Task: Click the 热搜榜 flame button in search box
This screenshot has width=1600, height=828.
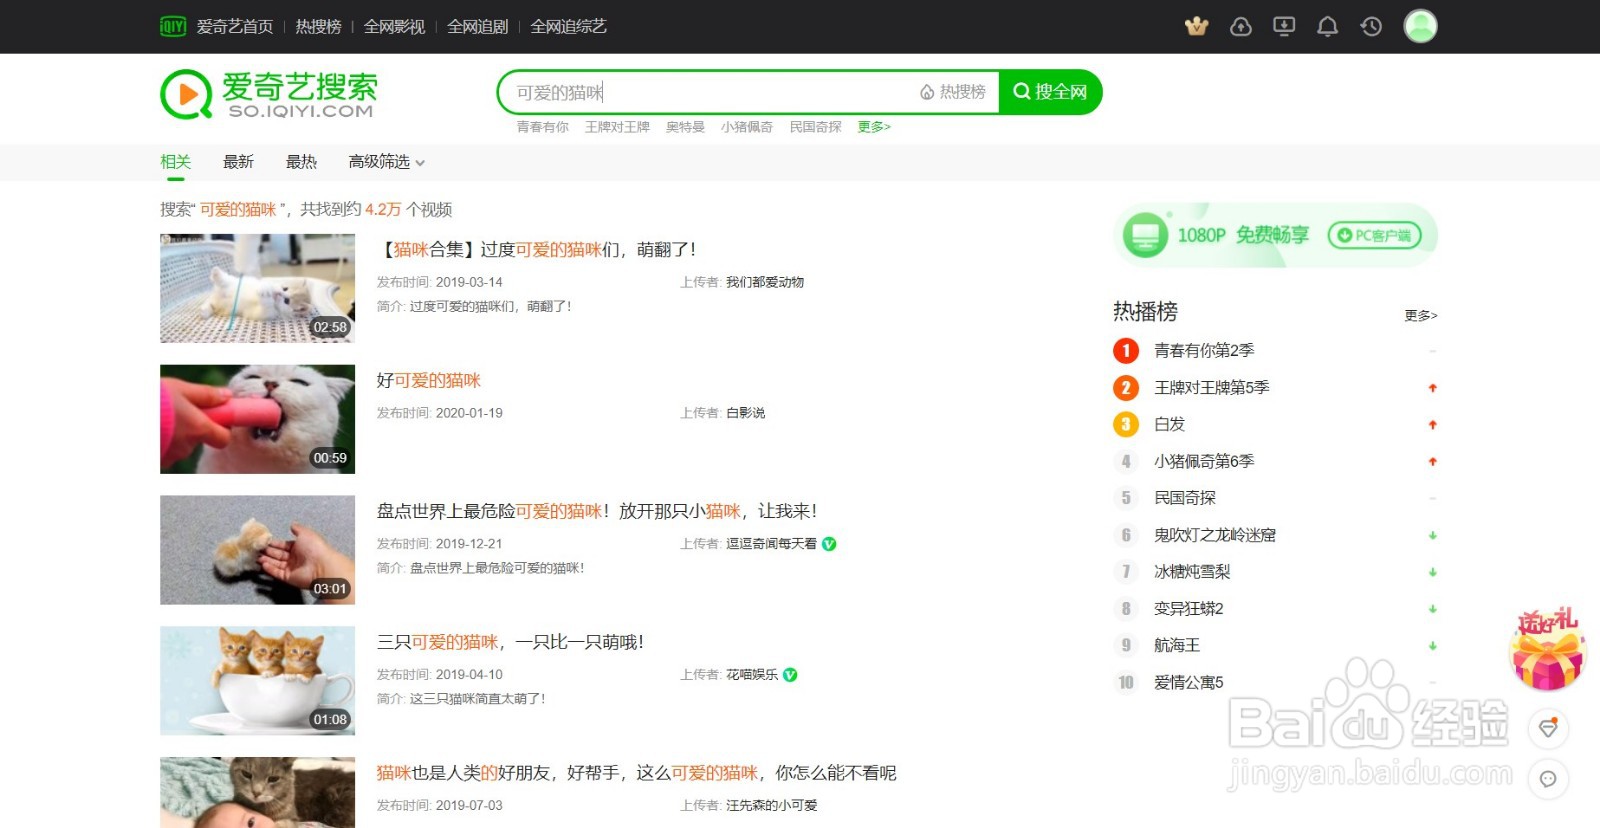Action: tap(953, 92)
